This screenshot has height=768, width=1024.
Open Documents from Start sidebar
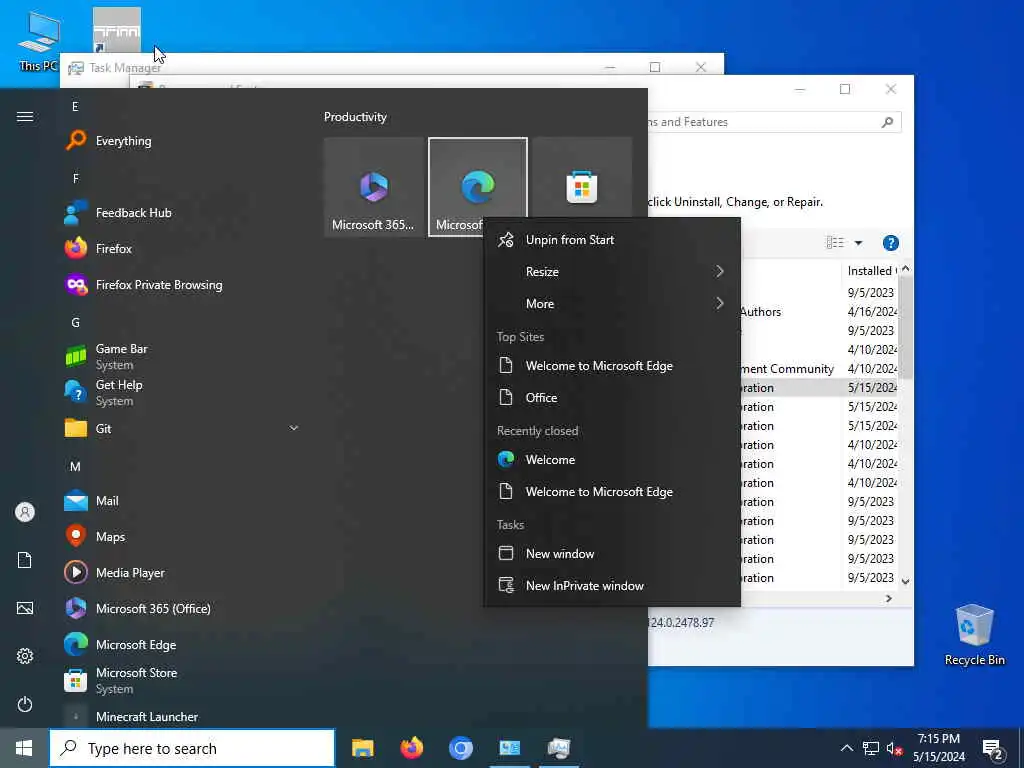25,560
